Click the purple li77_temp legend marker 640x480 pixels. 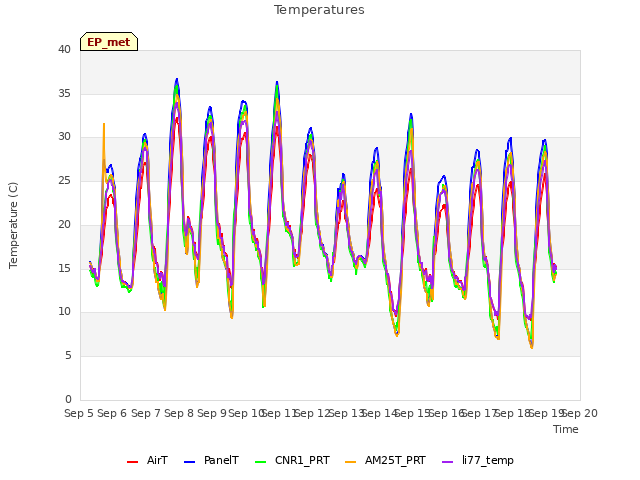448,462
